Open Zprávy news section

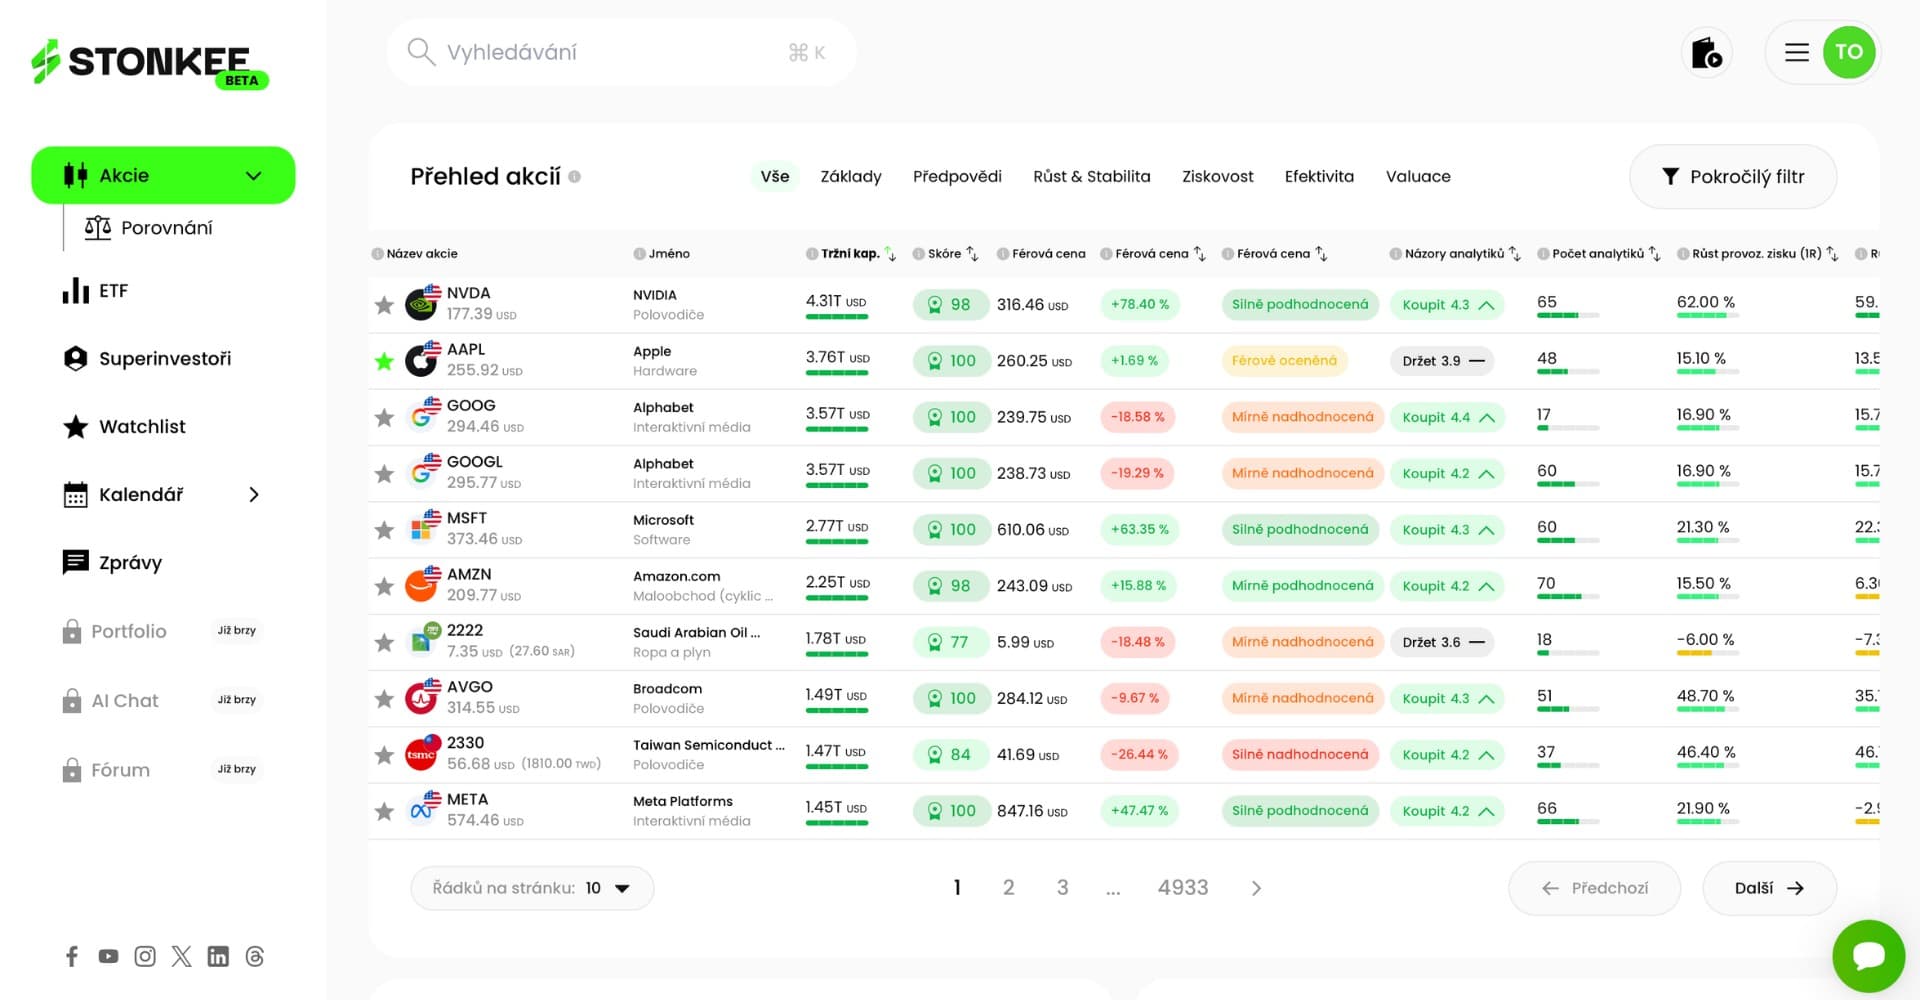pyautogui.click(x=112, y=562)
